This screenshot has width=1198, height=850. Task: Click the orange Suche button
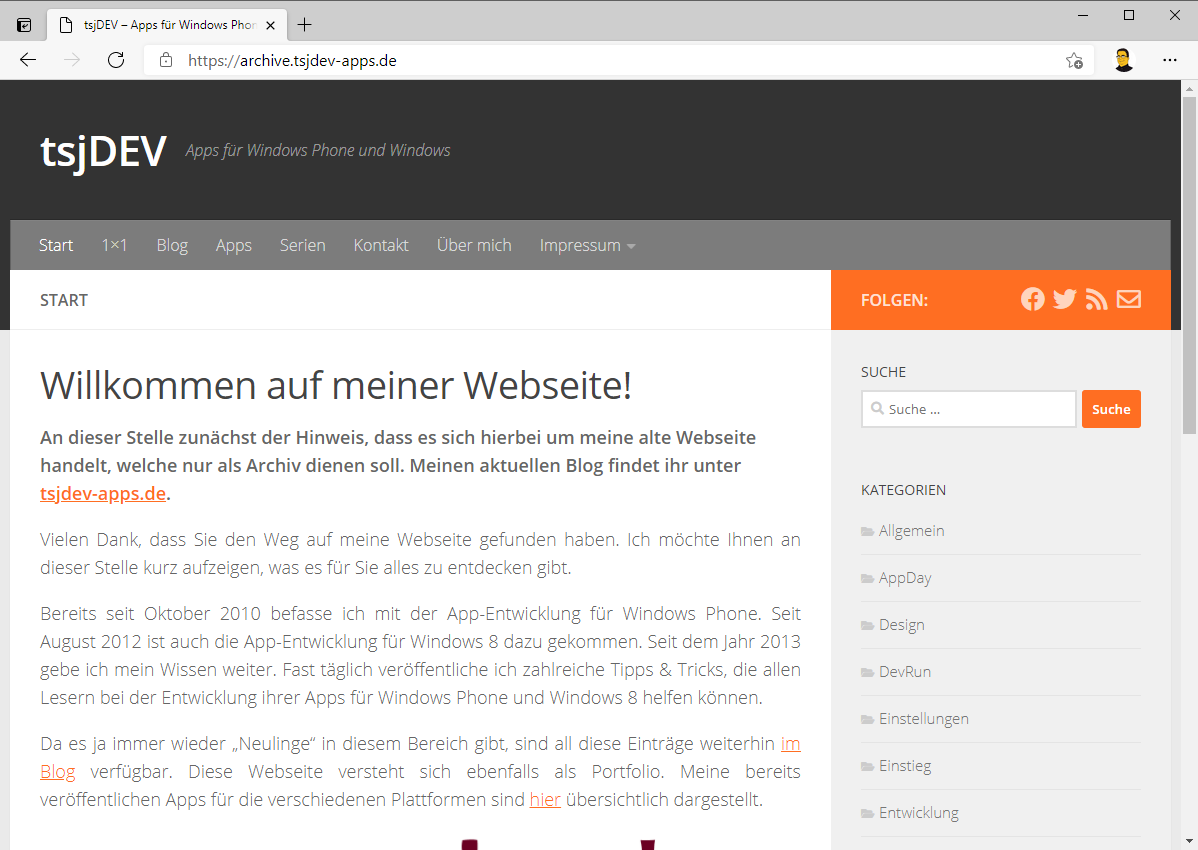pos(1111,409)
